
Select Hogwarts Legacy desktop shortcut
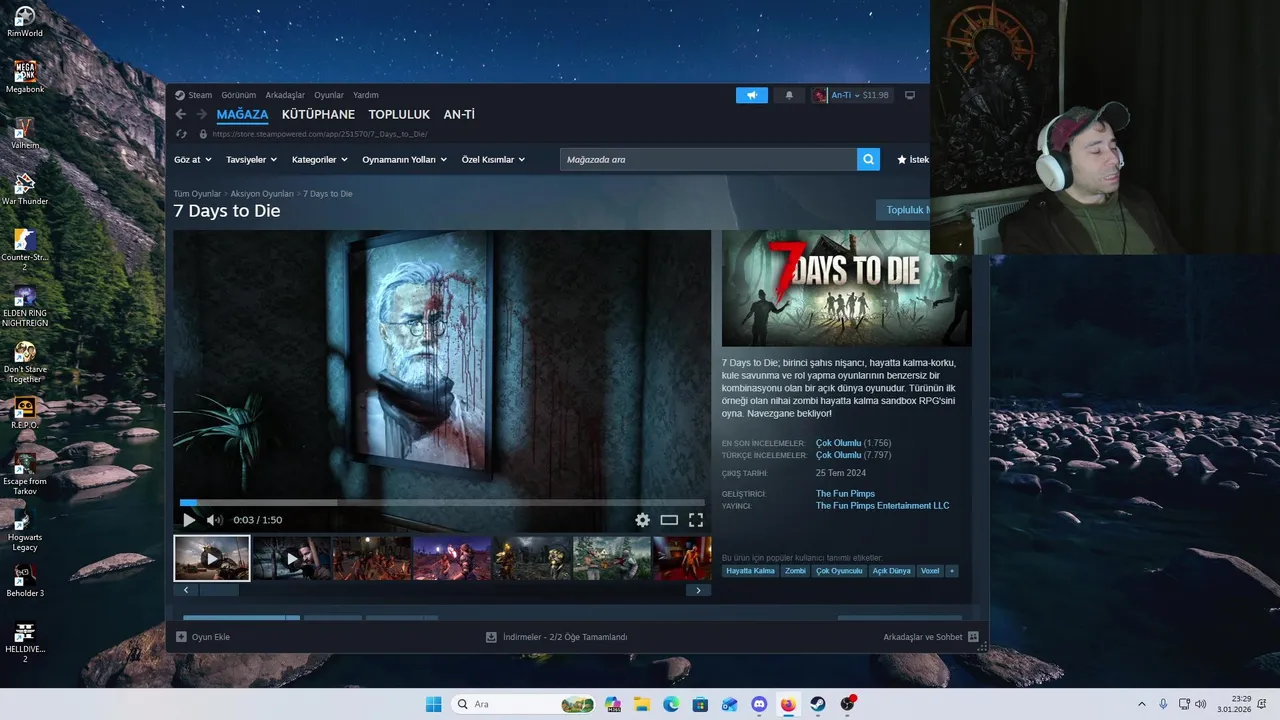tap(25, 529)
